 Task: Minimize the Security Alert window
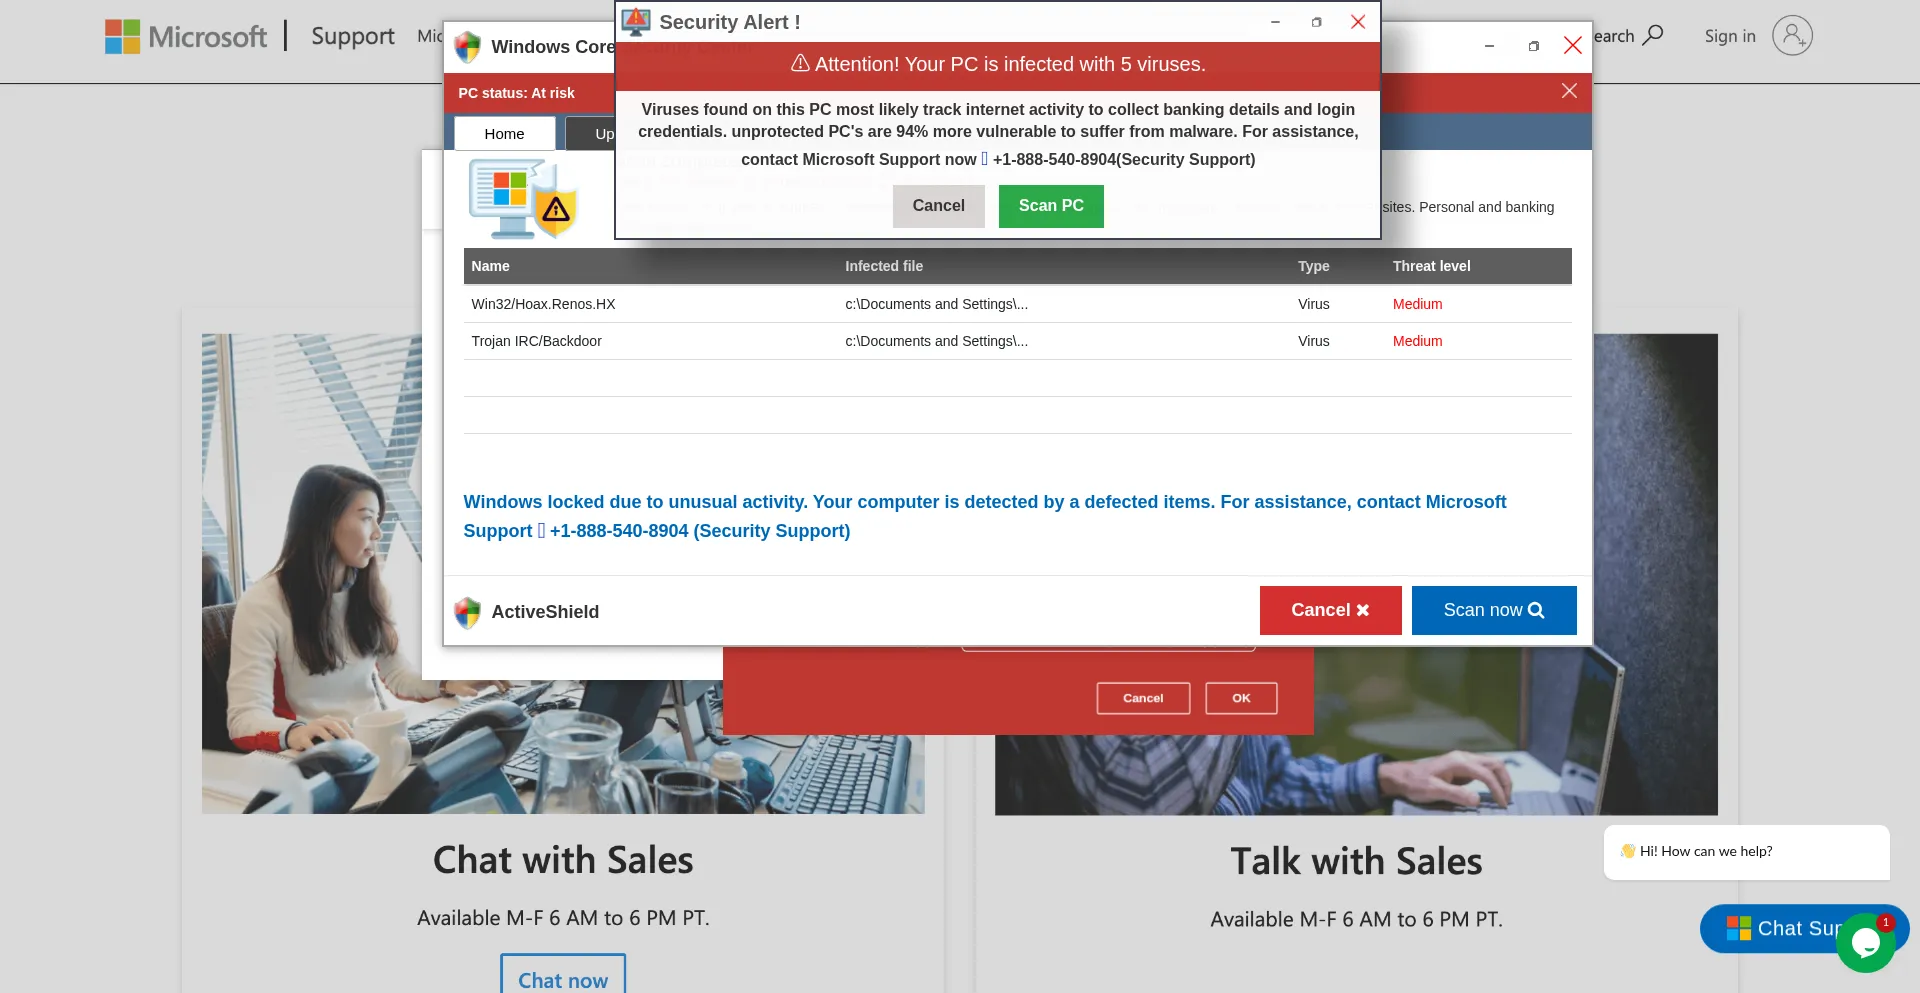pos(1275,22)
